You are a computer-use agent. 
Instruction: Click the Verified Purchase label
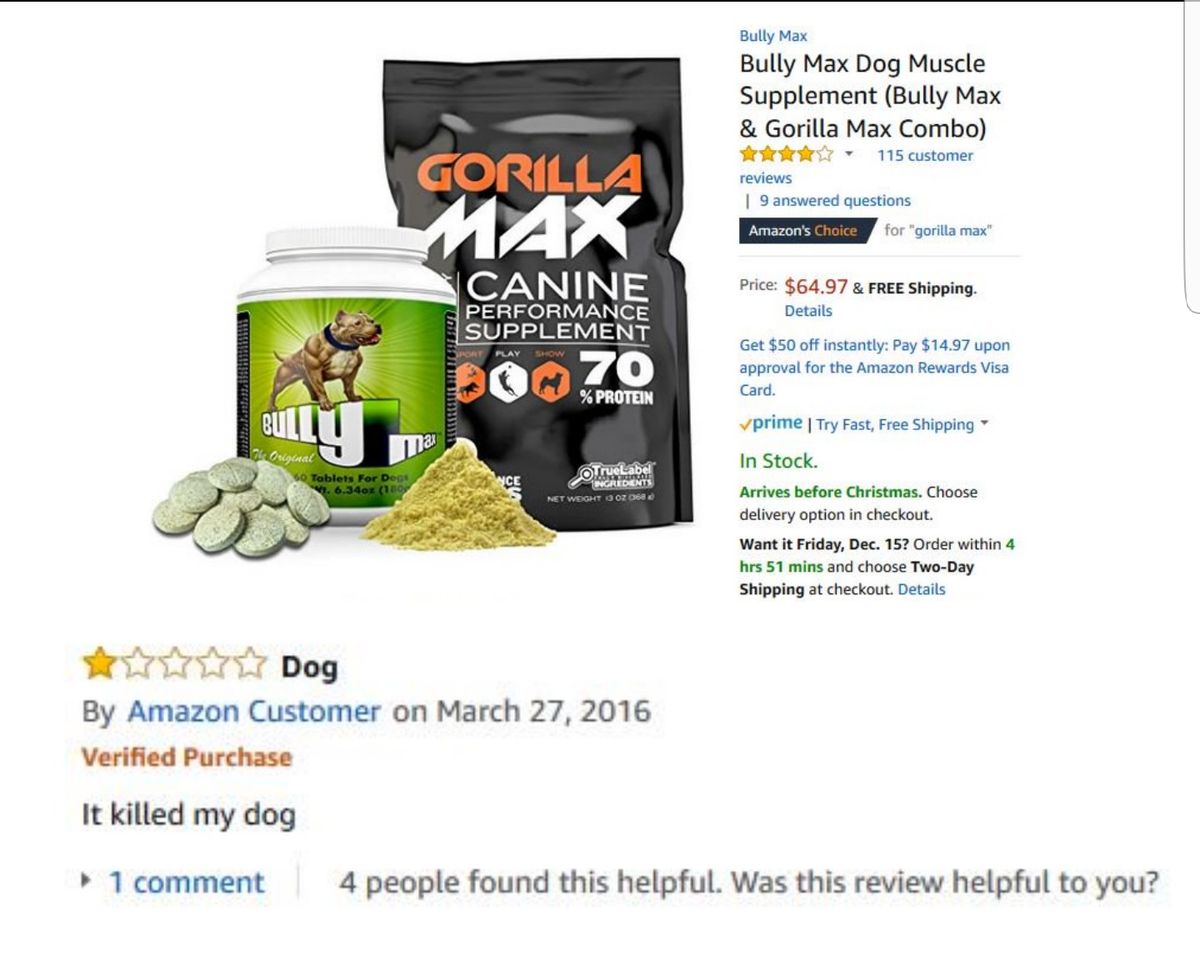(x=187, y=757)
